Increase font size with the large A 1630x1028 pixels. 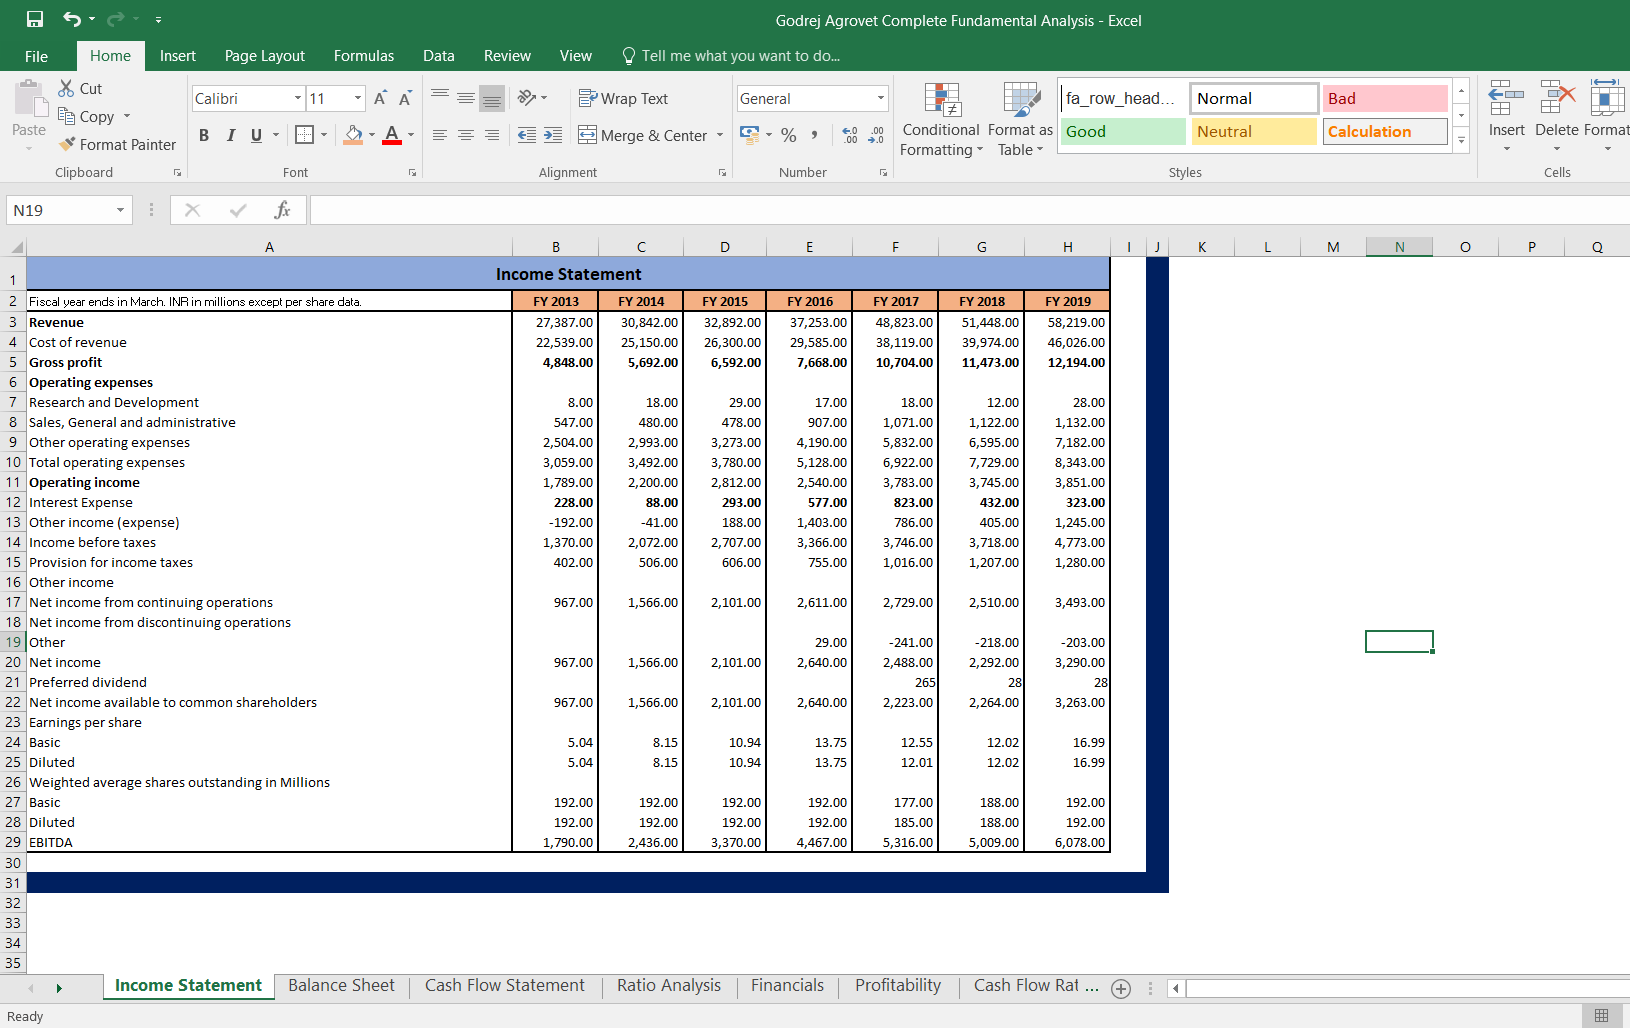[380, 98]
